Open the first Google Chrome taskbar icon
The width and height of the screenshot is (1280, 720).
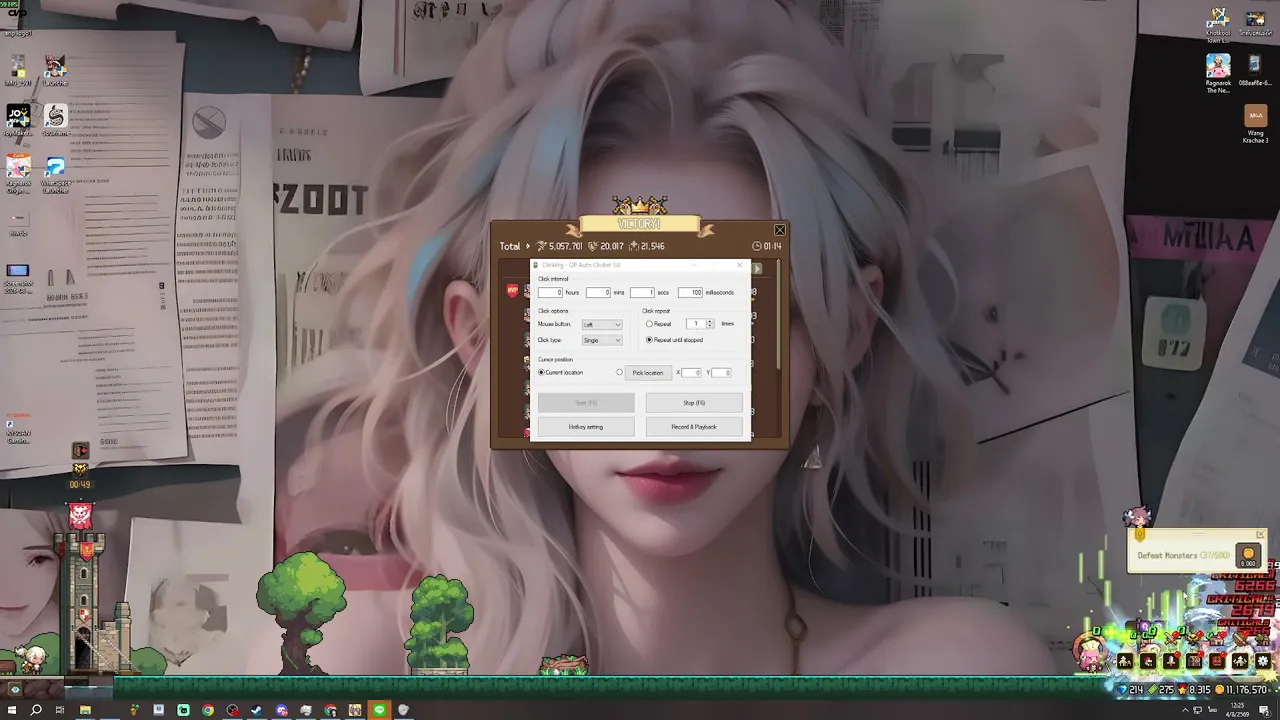point(208,710)
